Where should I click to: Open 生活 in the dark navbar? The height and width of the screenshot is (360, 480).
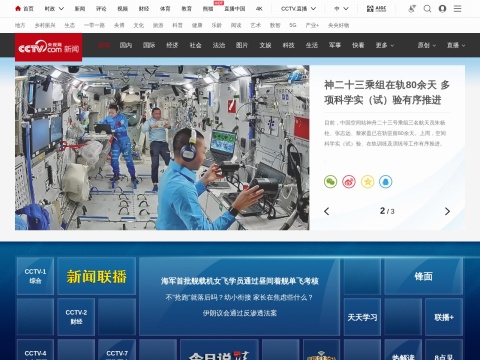(x=312, y=45)
